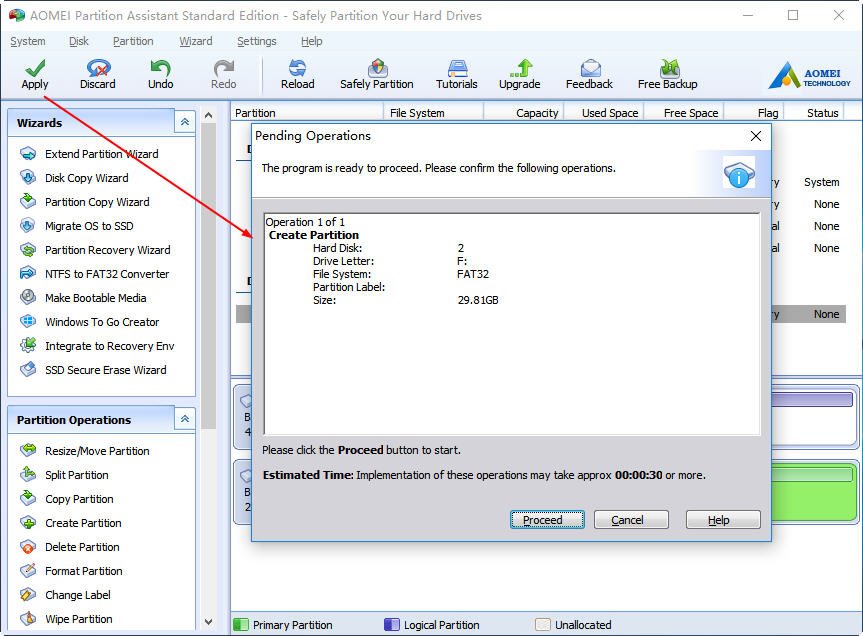Viewport: 863px width, 636px height.
Task: Open Feedback from the toolbar
Action: [x=589, y=74]
